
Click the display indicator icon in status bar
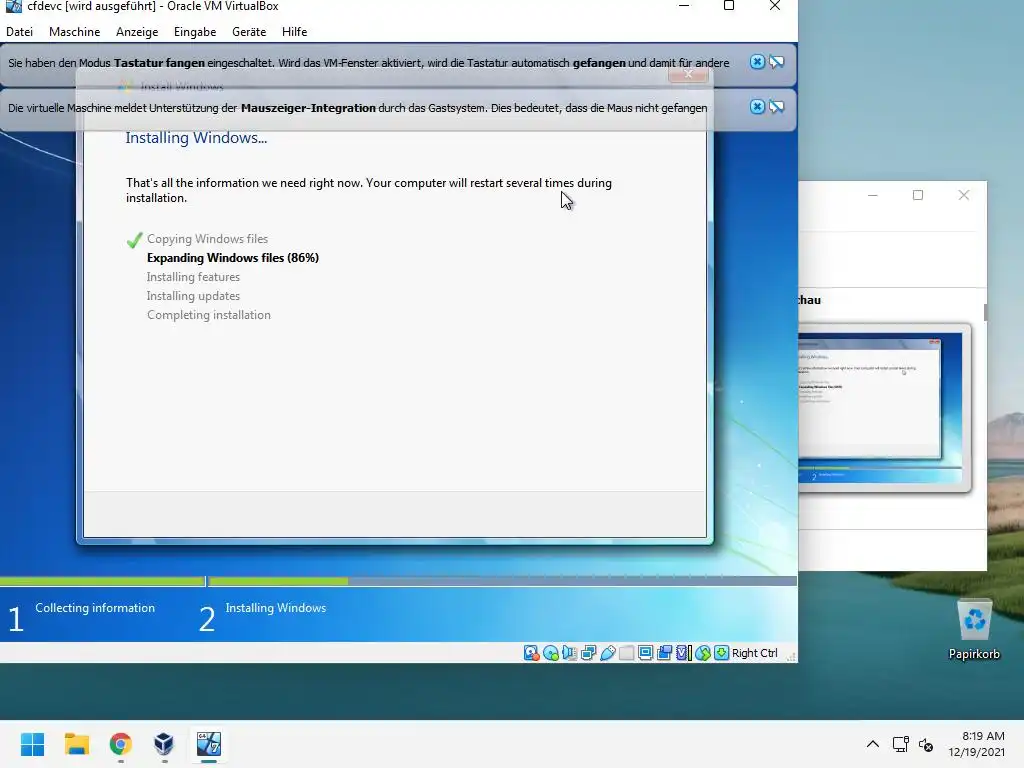(645, 653)
